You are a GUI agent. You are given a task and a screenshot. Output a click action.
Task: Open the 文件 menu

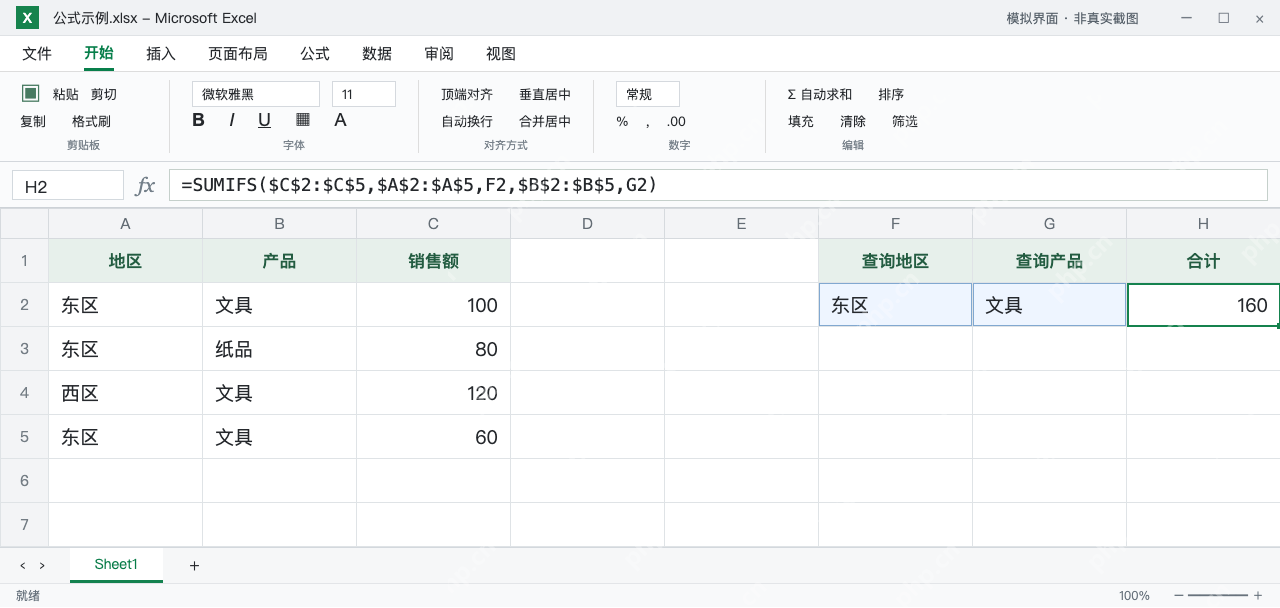(x=37, y=54)
